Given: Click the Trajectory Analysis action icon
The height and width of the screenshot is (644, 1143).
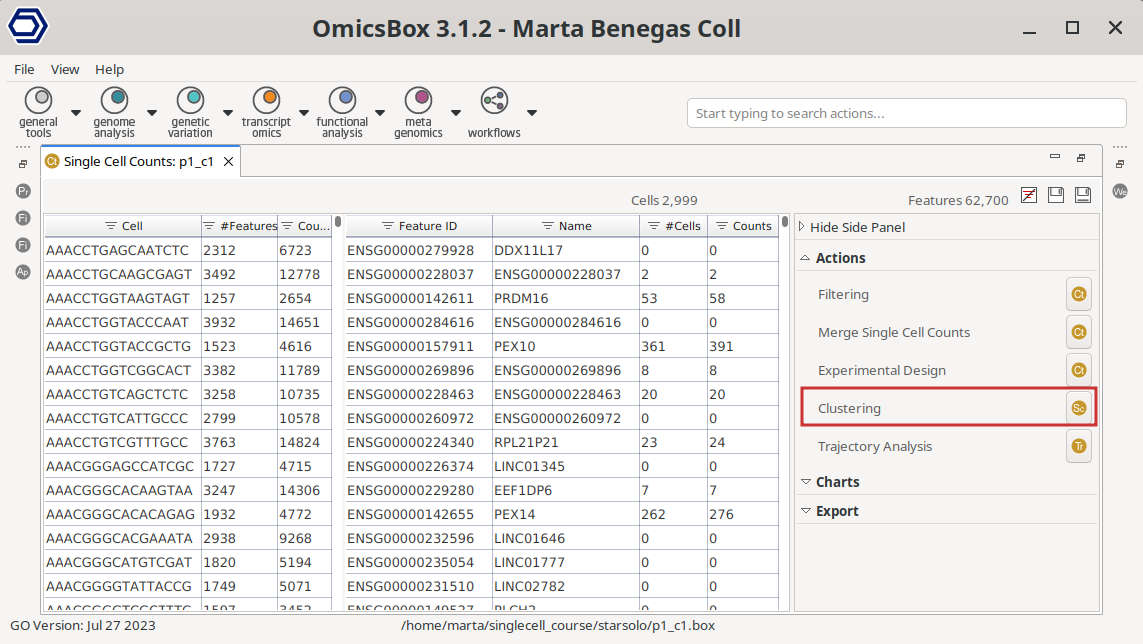Looking at the screenshot, I should 1078,447.
